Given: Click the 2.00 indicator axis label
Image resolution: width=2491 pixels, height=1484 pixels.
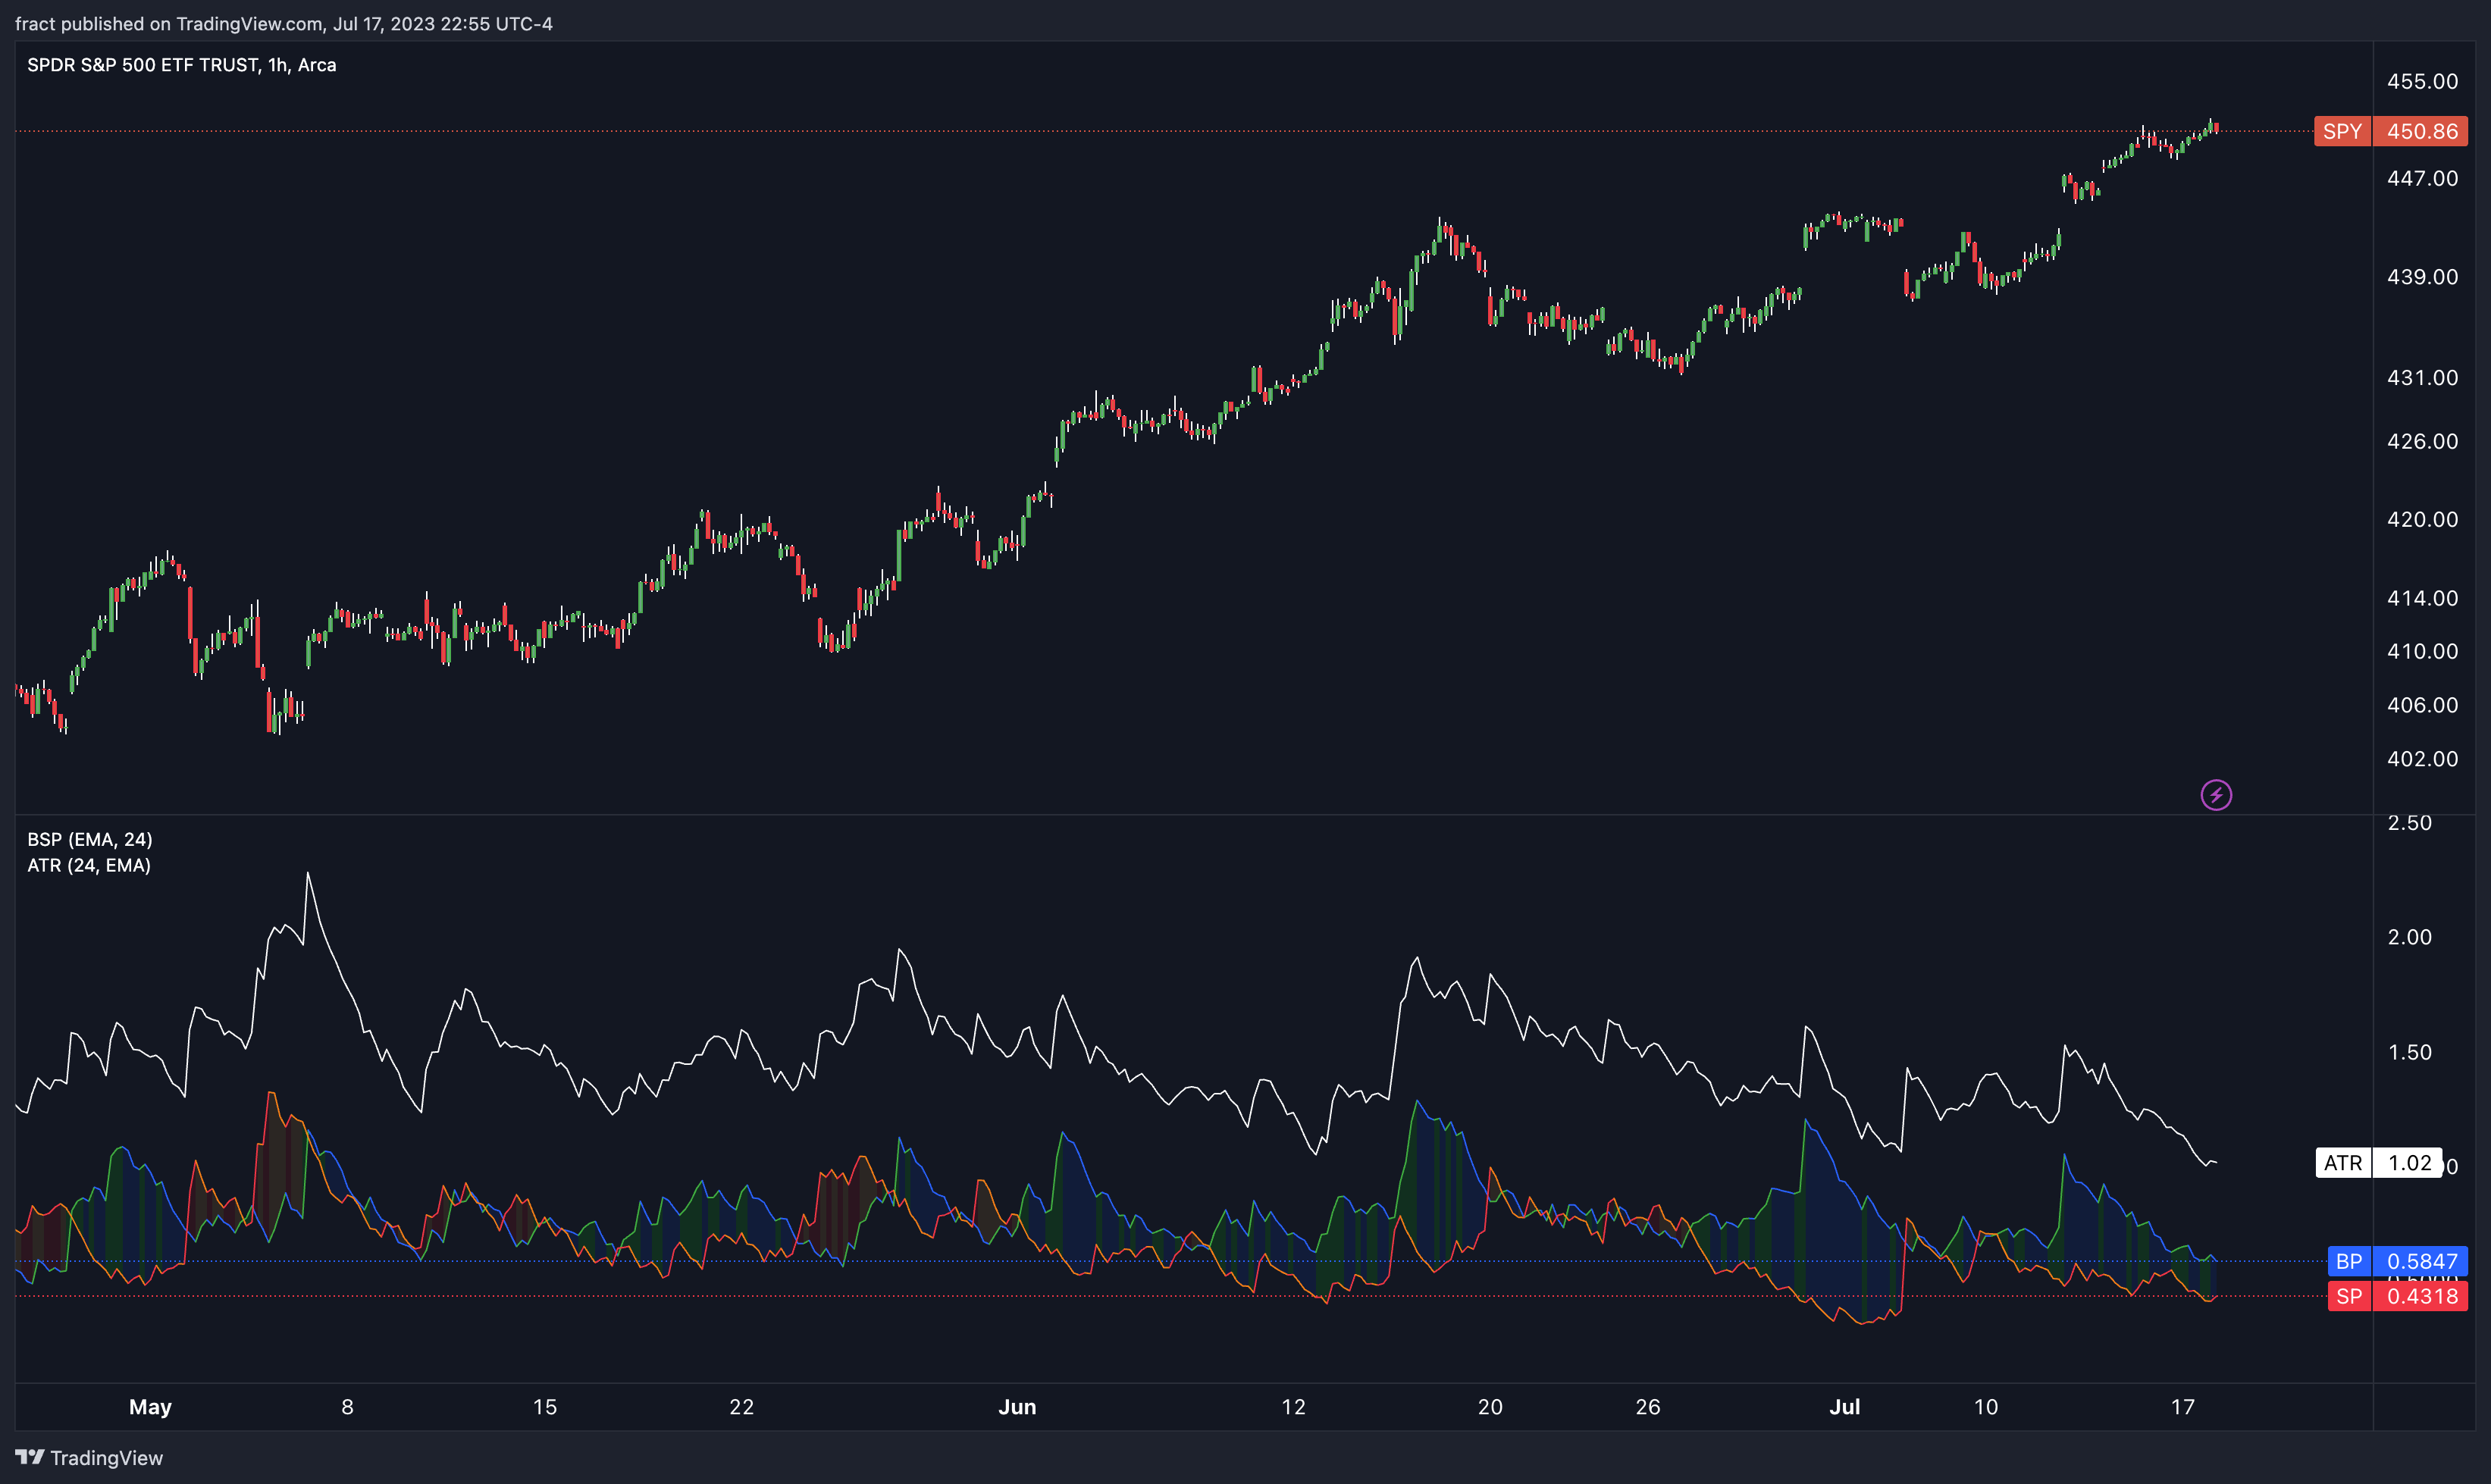Looking at the screenshot, I should [2409, 937].
